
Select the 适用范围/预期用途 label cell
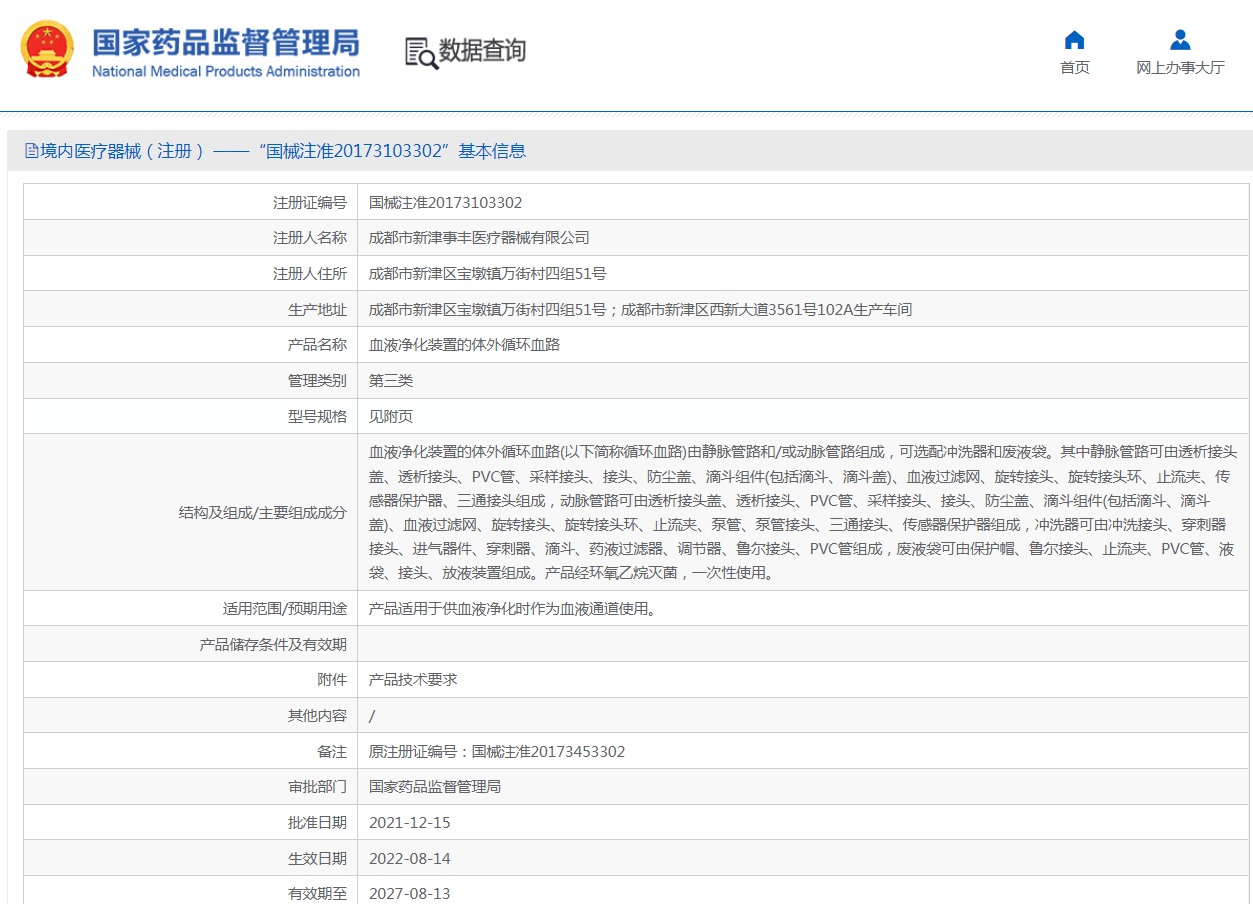click(191, 608)
